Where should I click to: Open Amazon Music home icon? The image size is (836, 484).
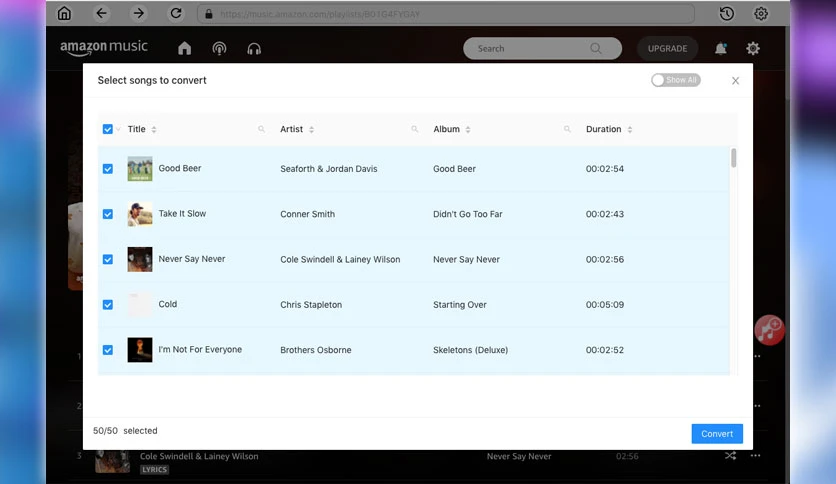tap(184, 49)
